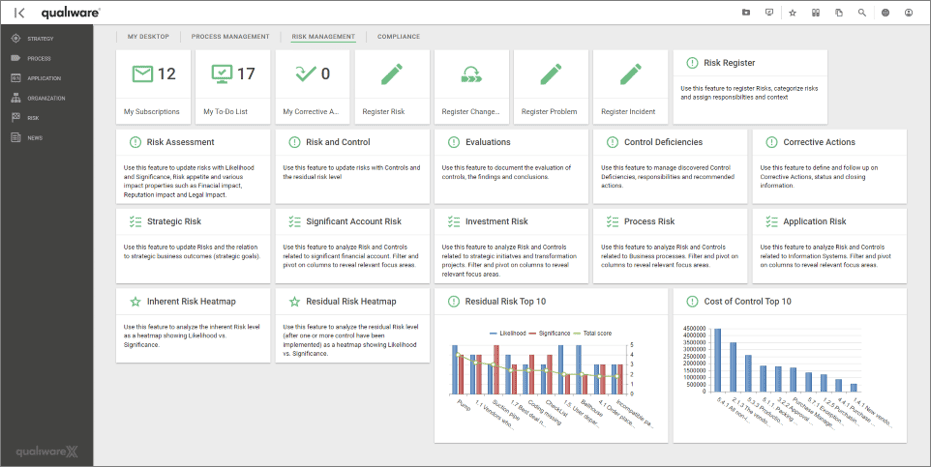Image resolution: width=931 pixels, height=467 pixels.
Task: Open Significant Account Risk card title
Action: click(354, 221)
